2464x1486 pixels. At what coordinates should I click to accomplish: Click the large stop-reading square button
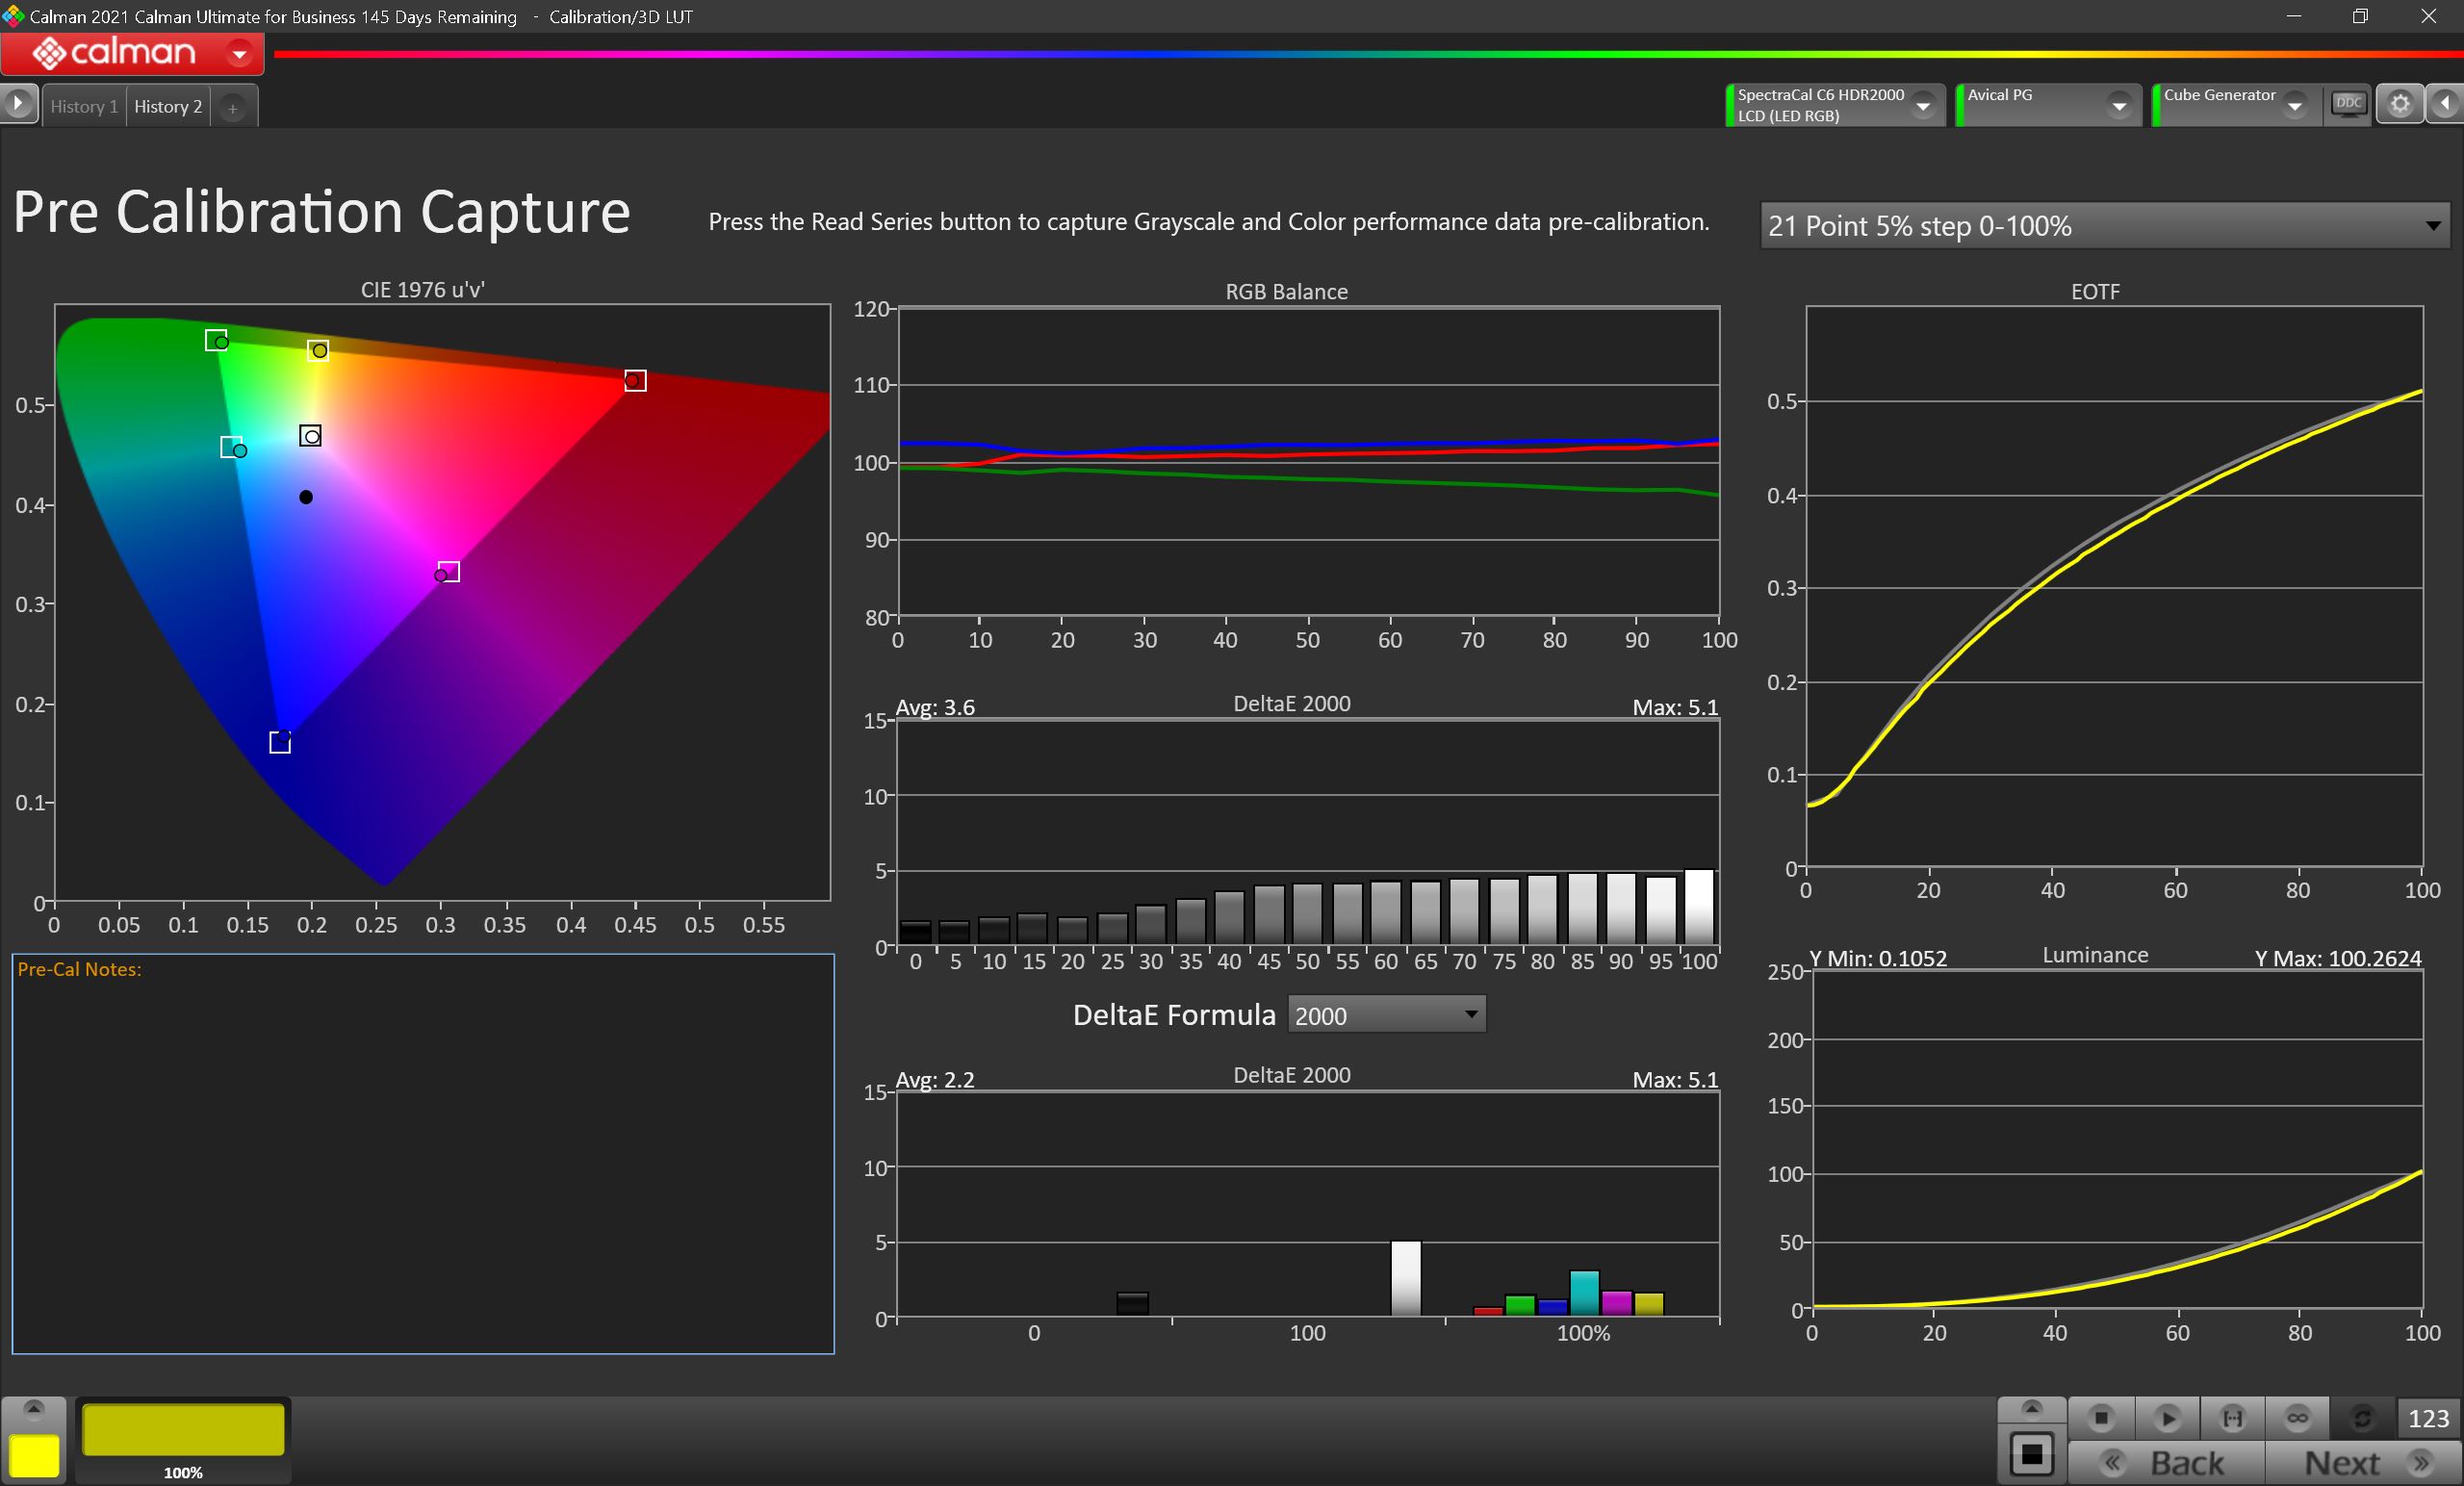[x=2032, y=1454]
